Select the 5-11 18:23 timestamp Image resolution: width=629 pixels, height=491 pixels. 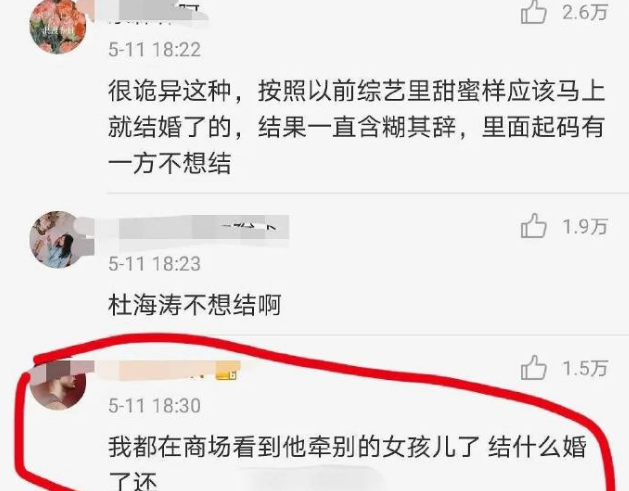[154, 264]
